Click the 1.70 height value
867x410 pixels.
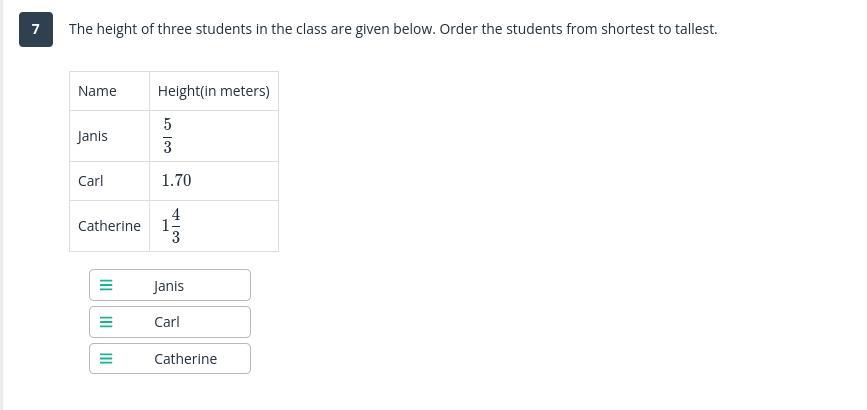[176, 181]
